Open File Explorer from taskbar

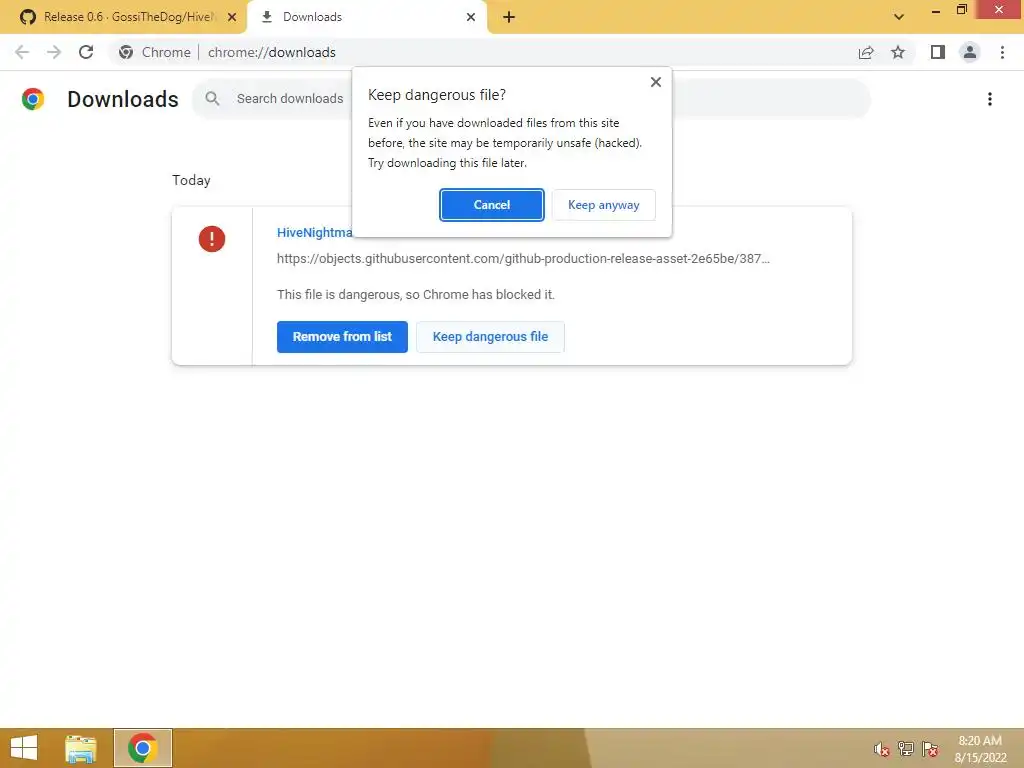[81, 748]
